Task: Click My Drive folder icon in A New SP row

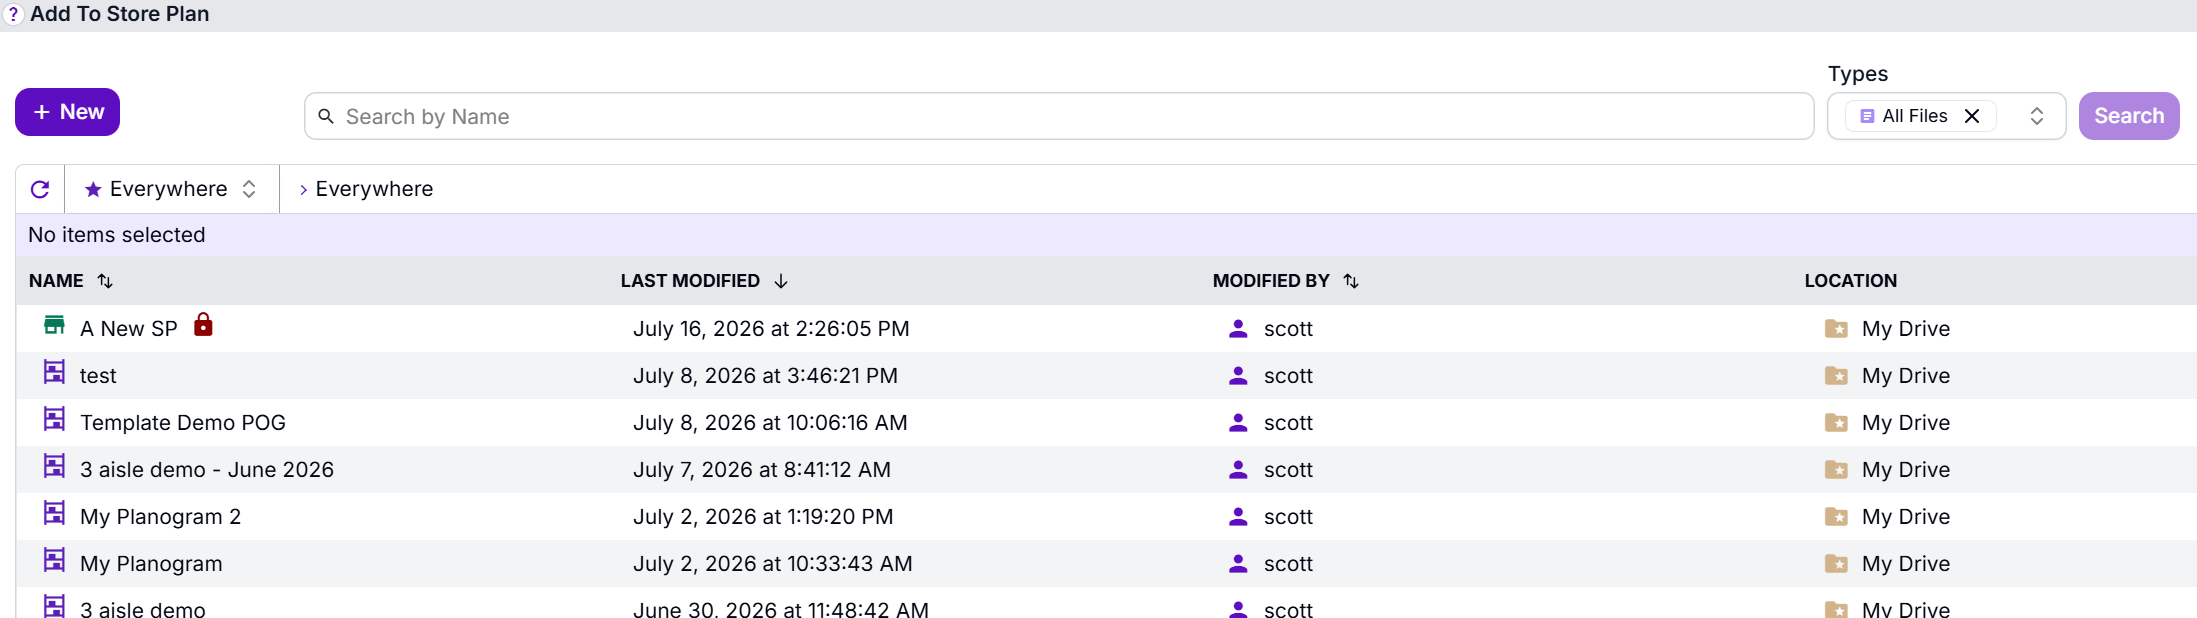Action: [1836, 329]
